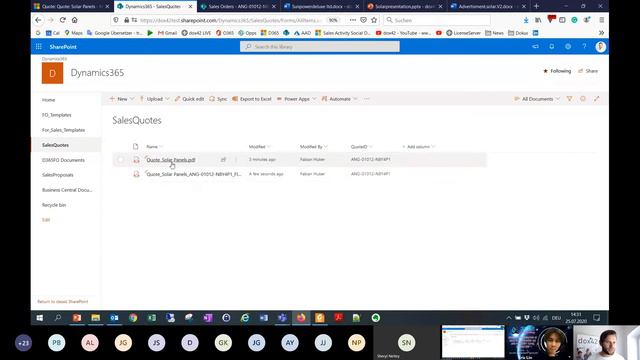Open the QuoteID column header menu

click(362, 147)
